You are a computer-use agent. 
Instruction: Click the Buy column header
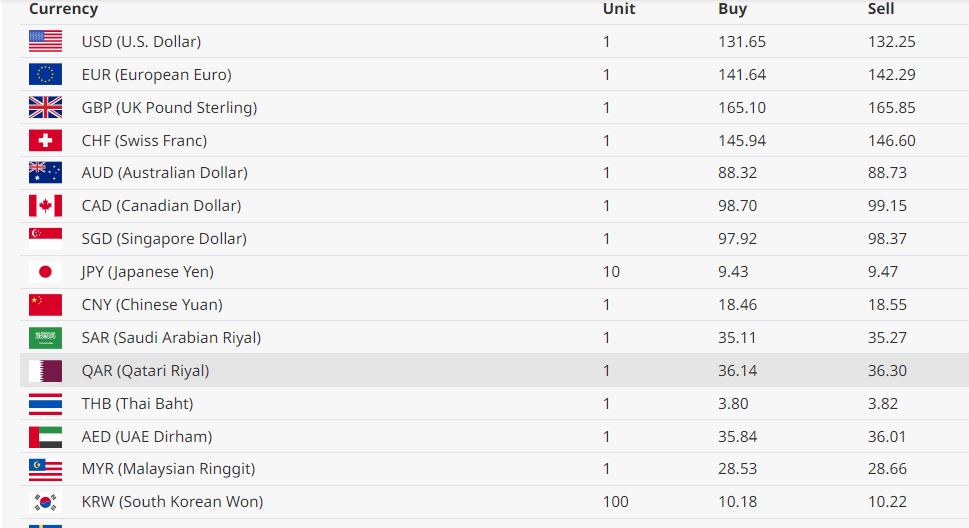pyautogui.click(x=732, y=9)
